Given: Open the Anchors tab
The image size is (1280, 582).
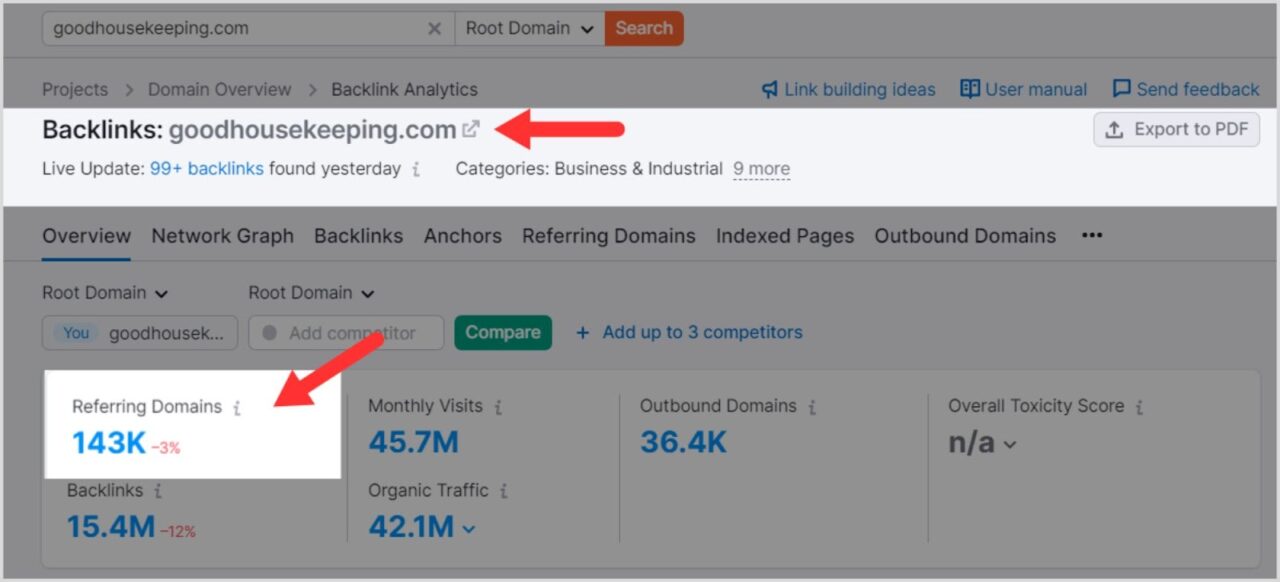Looking at the screenshot, I should coord(462,235).
